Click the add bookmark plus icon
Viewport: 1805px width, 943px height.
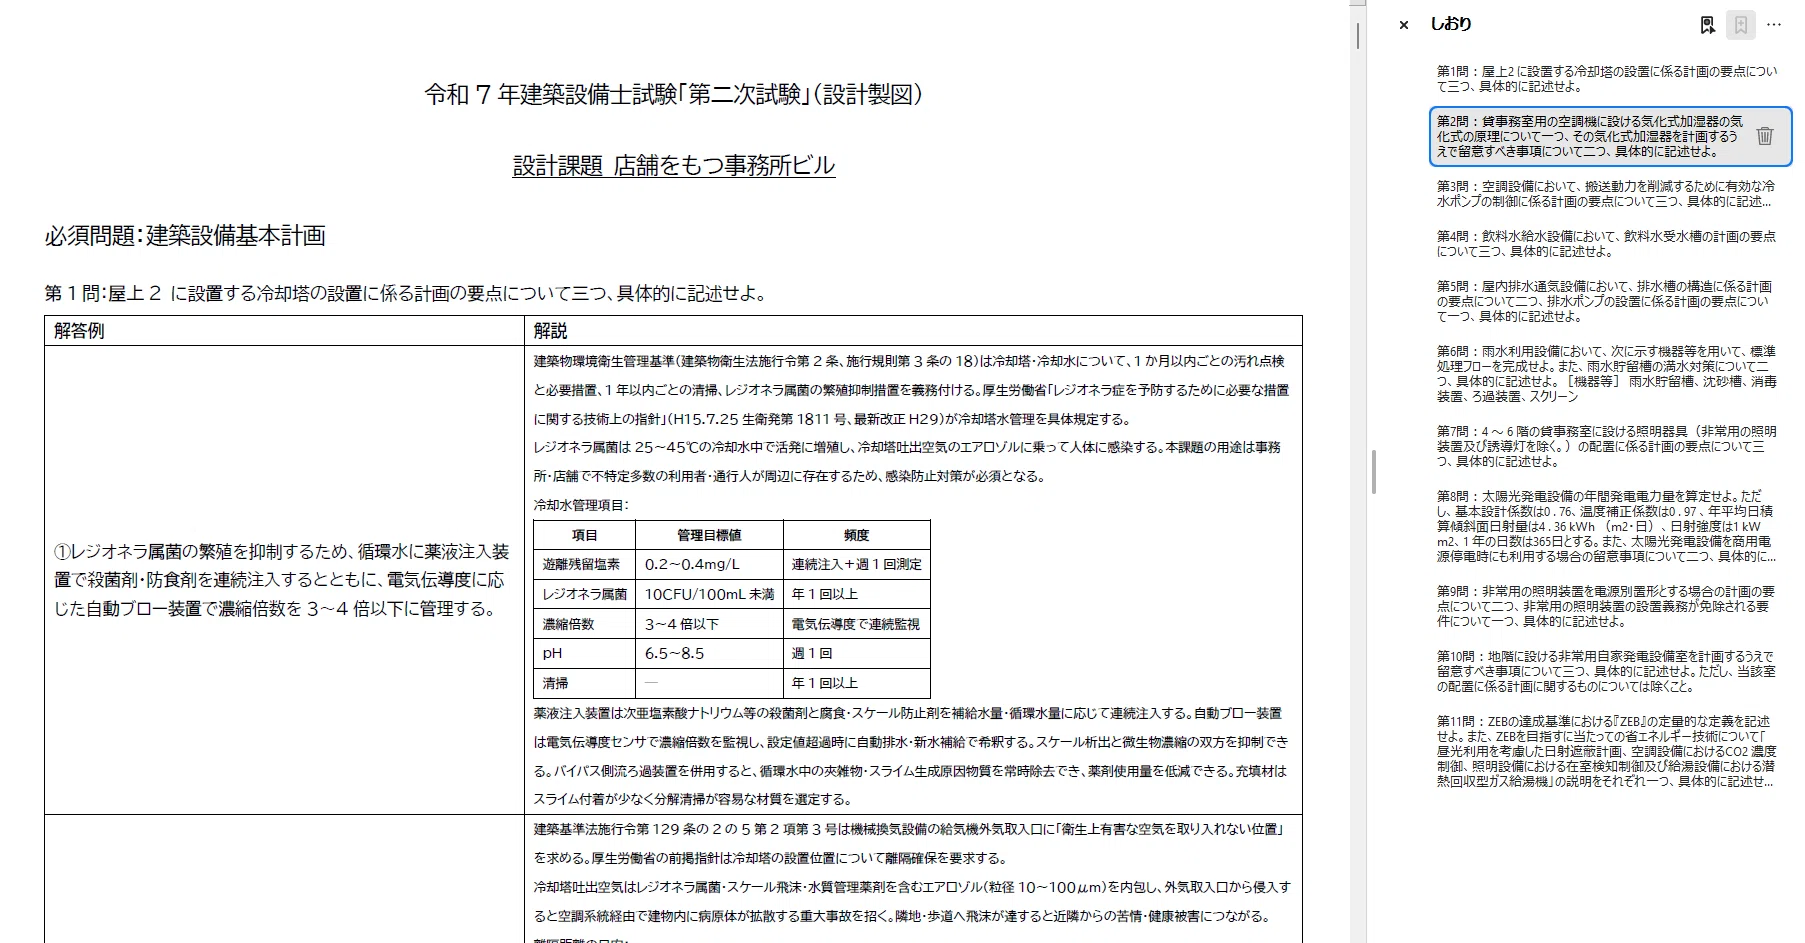1741,25
